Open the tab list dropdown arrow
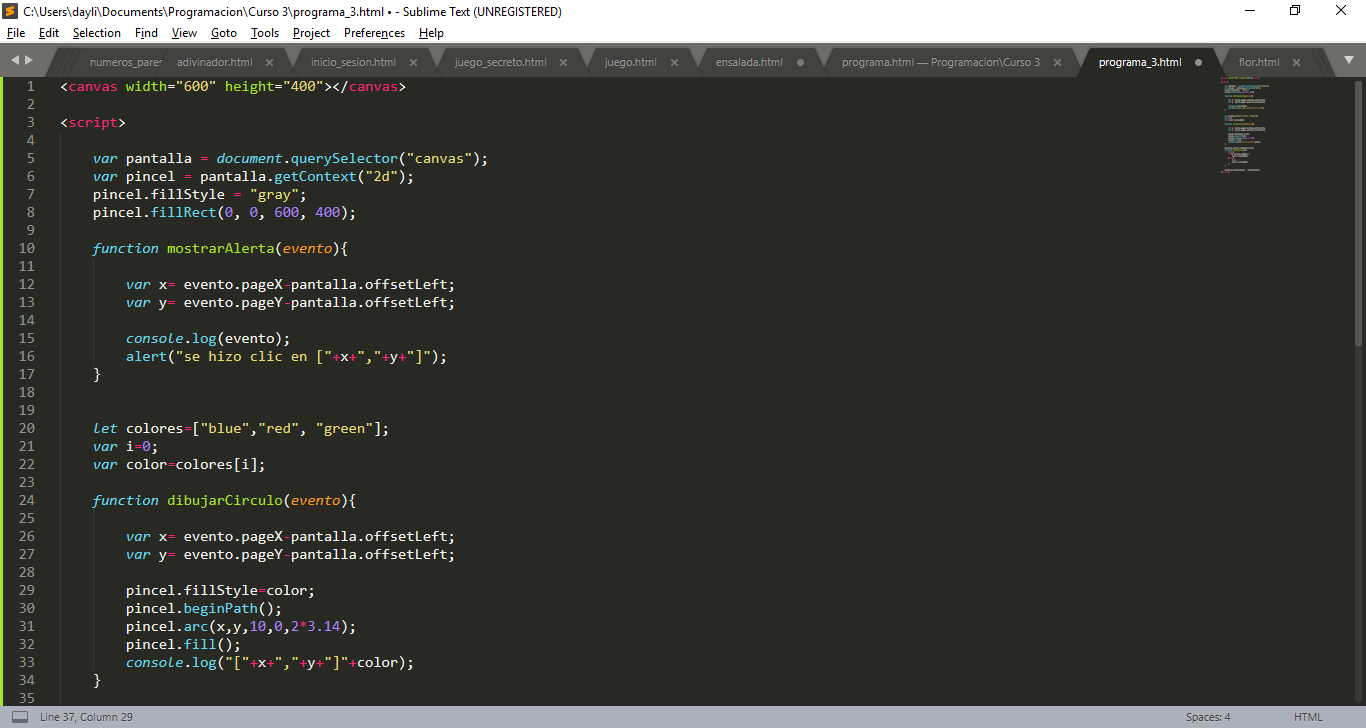 (1347, 61)
